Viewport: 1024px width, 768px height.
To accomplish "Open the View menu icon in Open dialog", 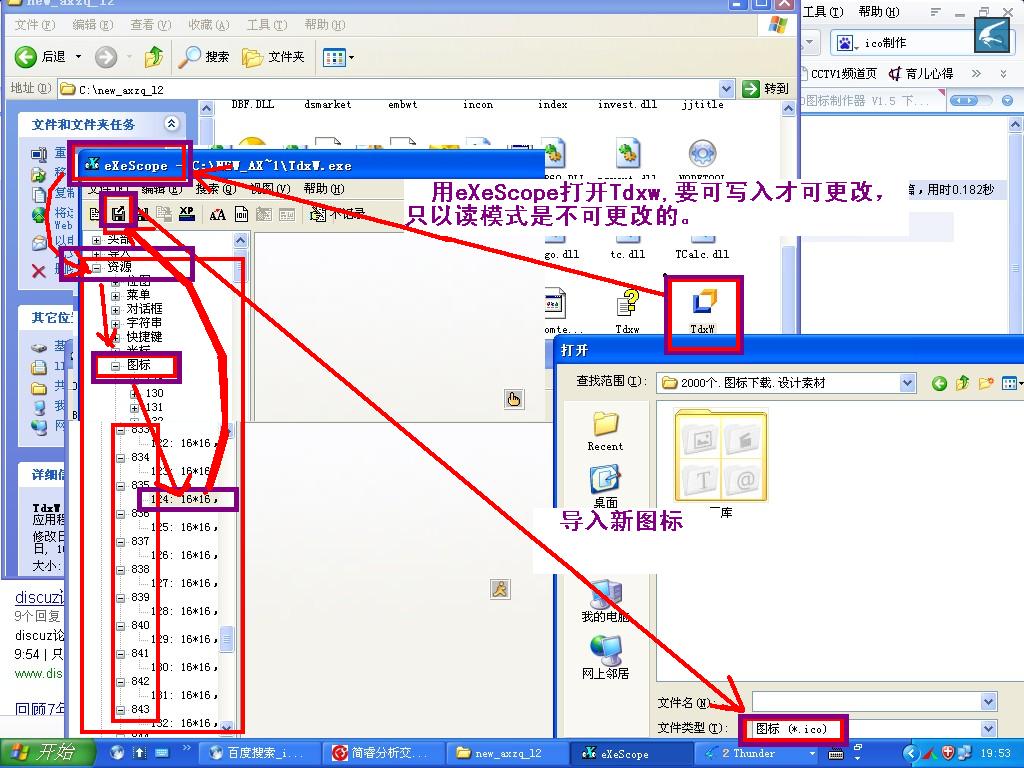I will click(x=1011, y=383).
